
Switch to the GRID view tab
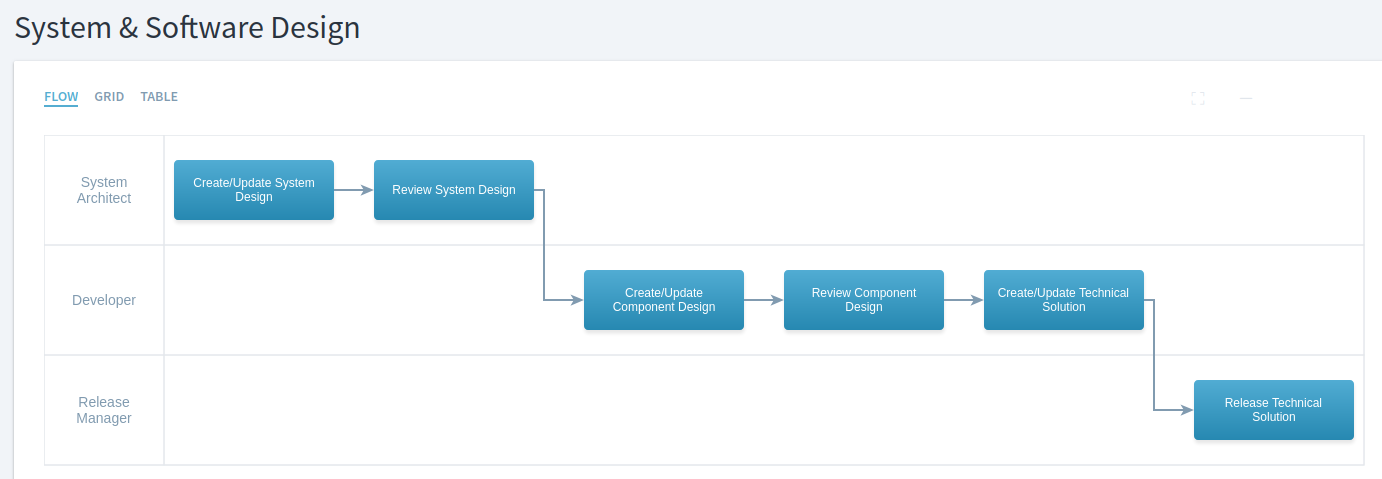tap(109, 97)
